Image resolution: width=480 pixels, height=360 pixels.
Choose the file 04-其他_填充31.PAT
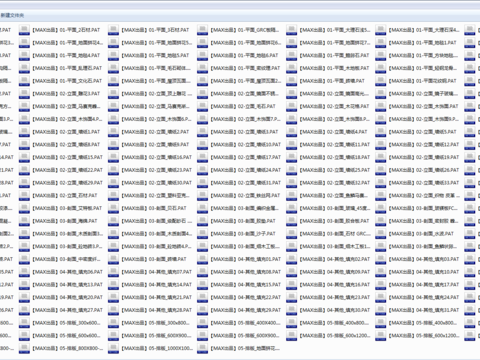pyautogui.click(x=424, y=310)
